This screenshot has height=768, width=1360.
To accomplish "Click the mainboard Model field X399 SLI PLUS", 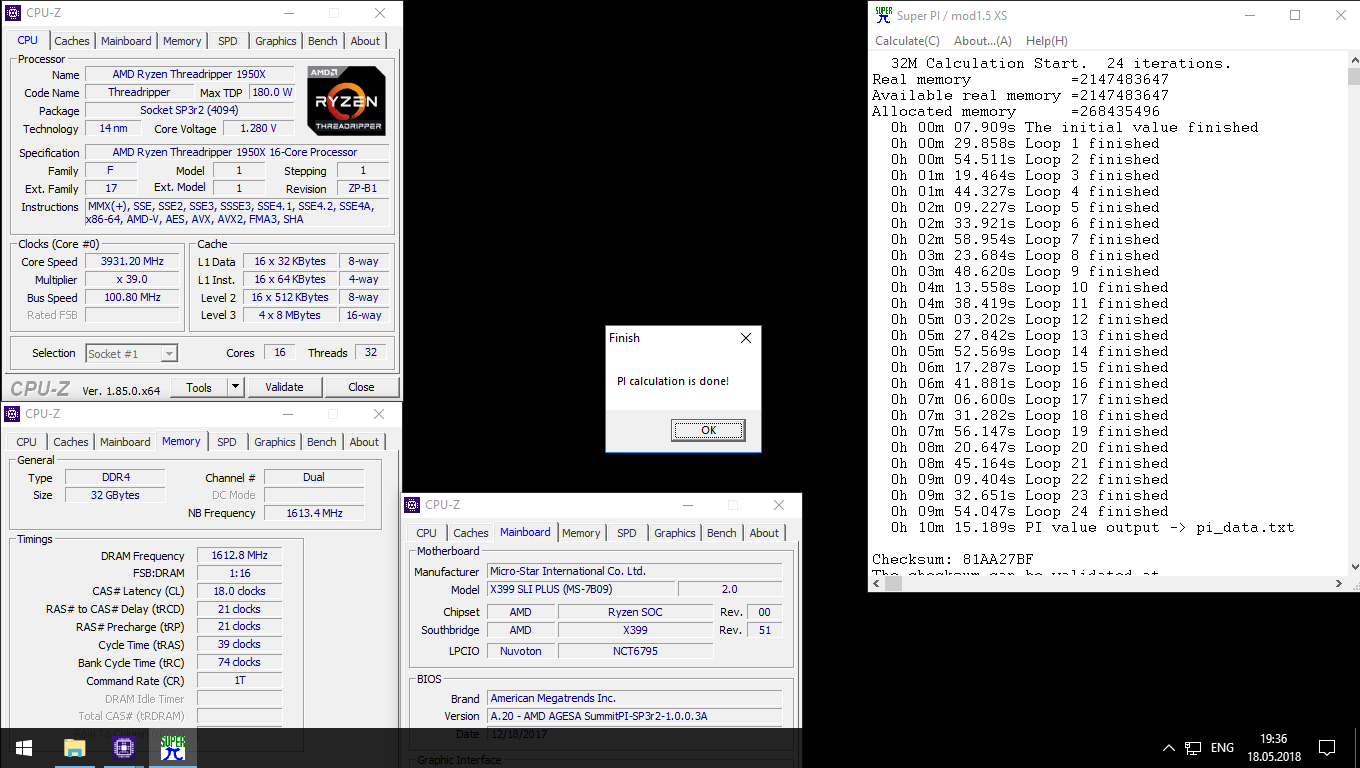I will [581, 589].
